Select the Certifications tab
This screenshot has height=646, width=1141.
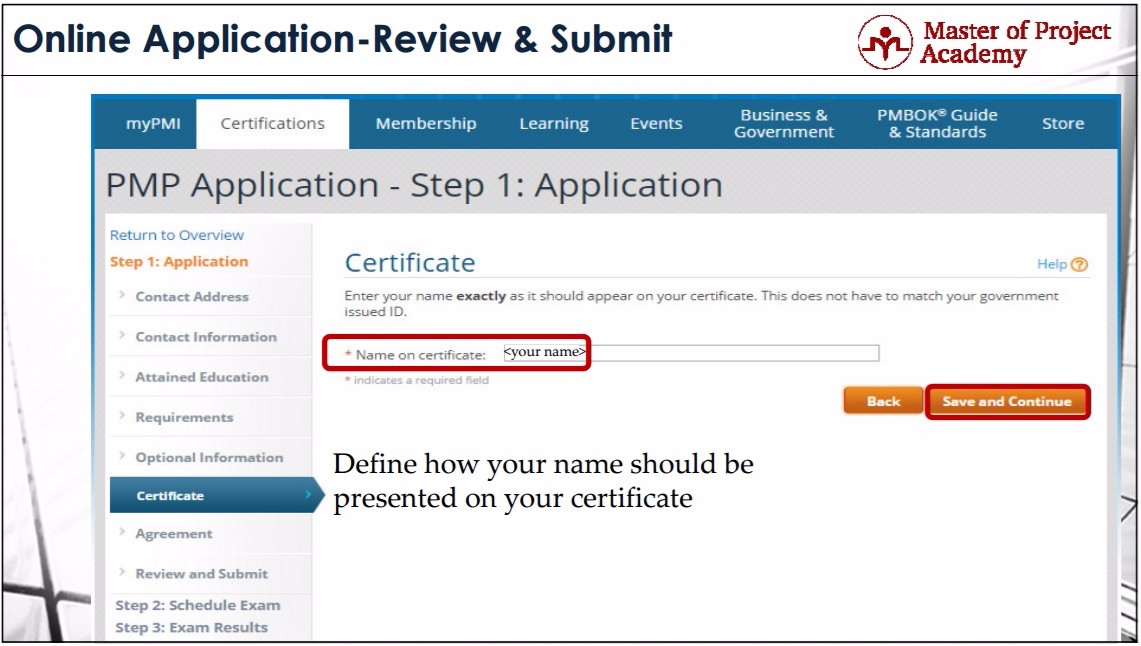(x=273, y=124)
